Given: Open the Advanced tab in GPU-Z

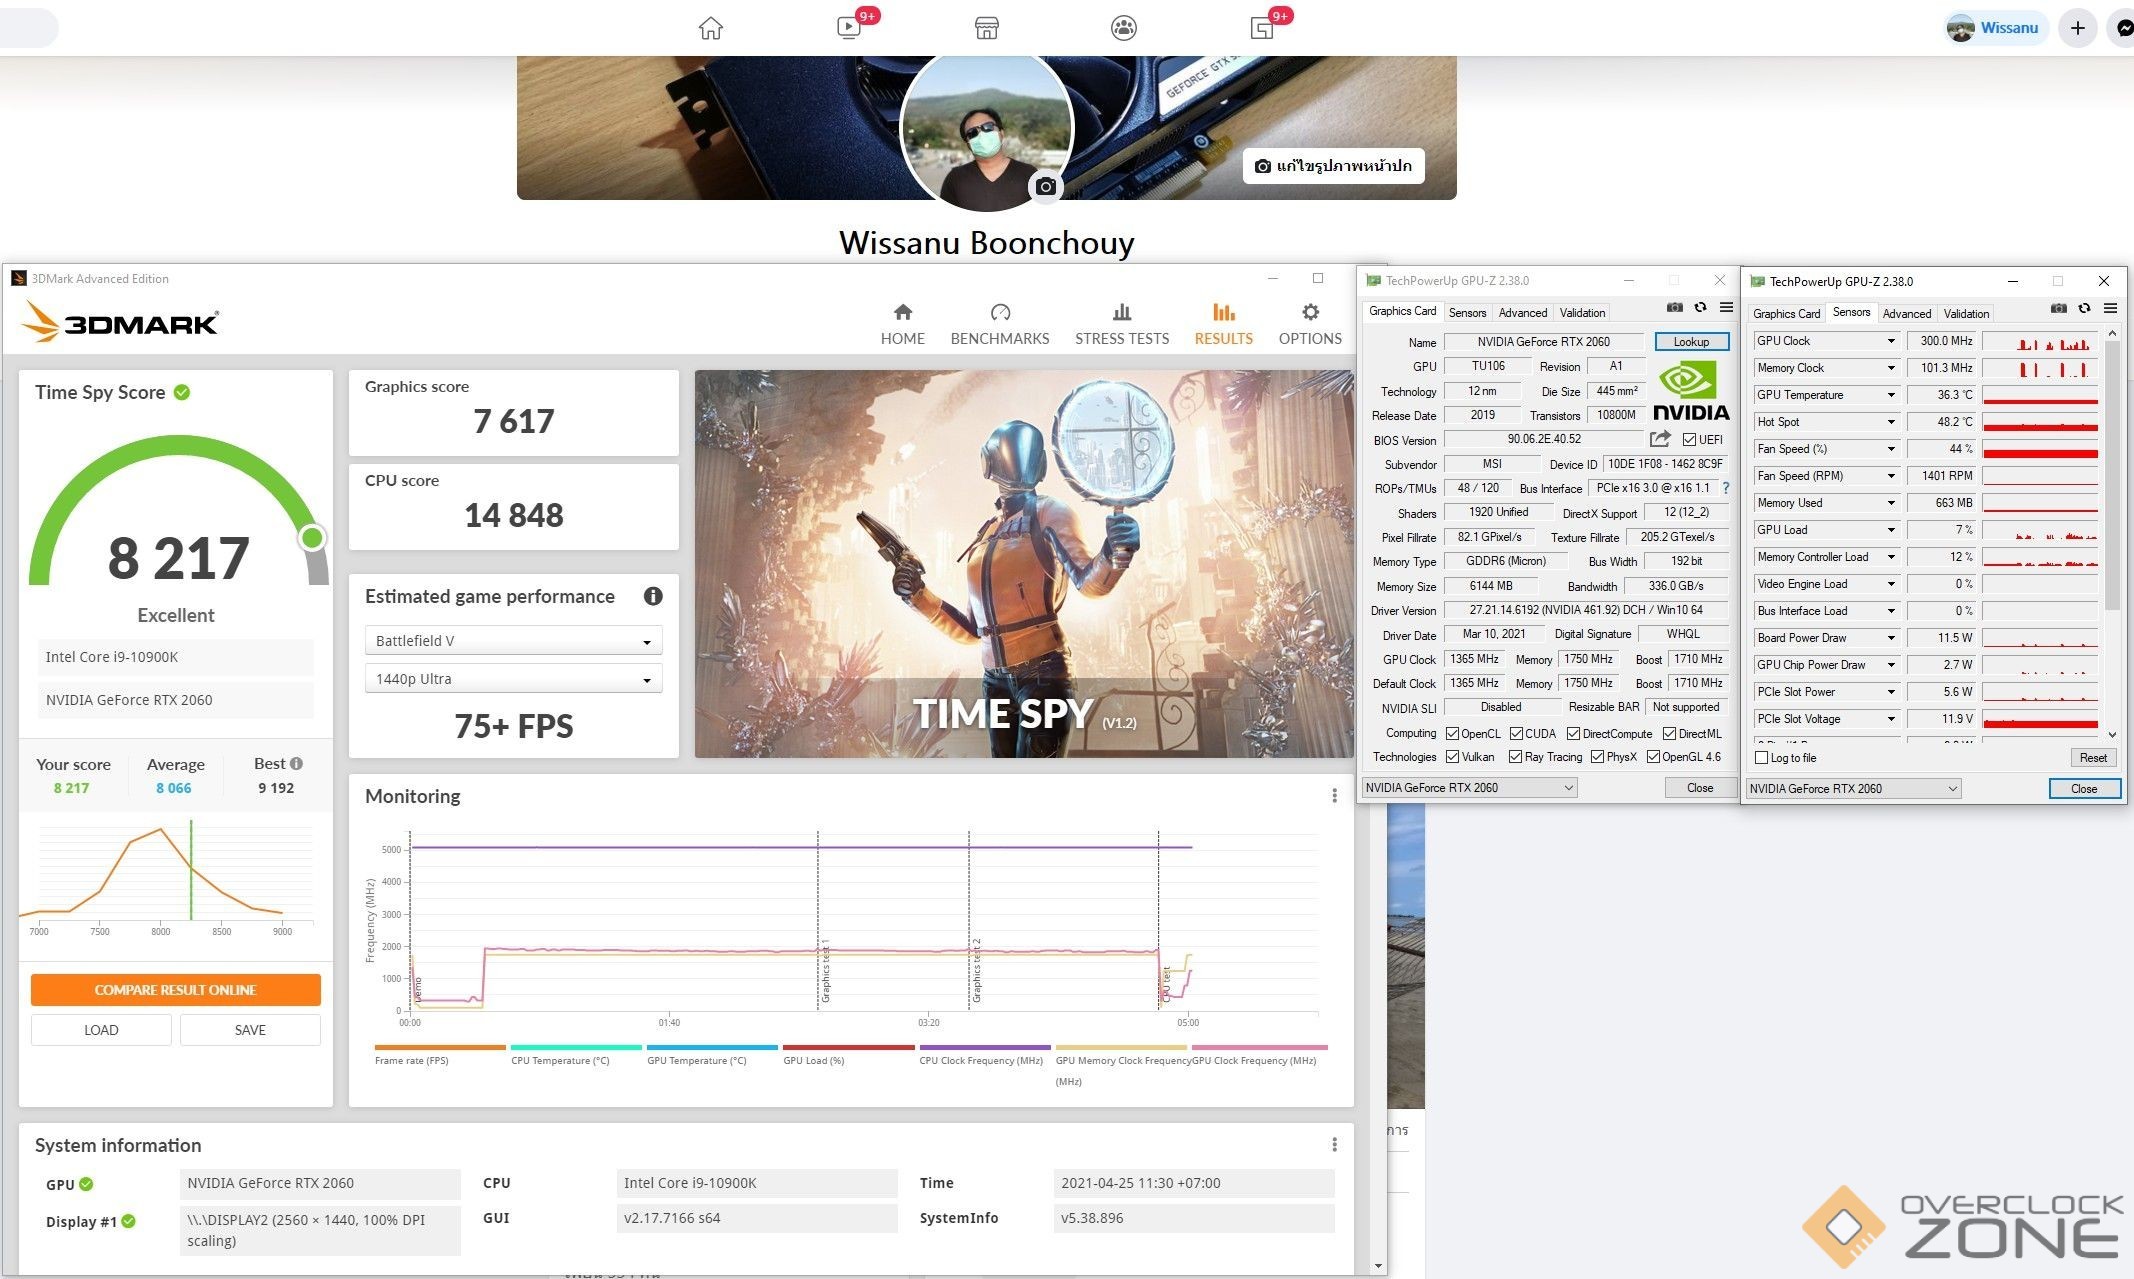Looking at the screenshot, I should (x=1522, y=313).
